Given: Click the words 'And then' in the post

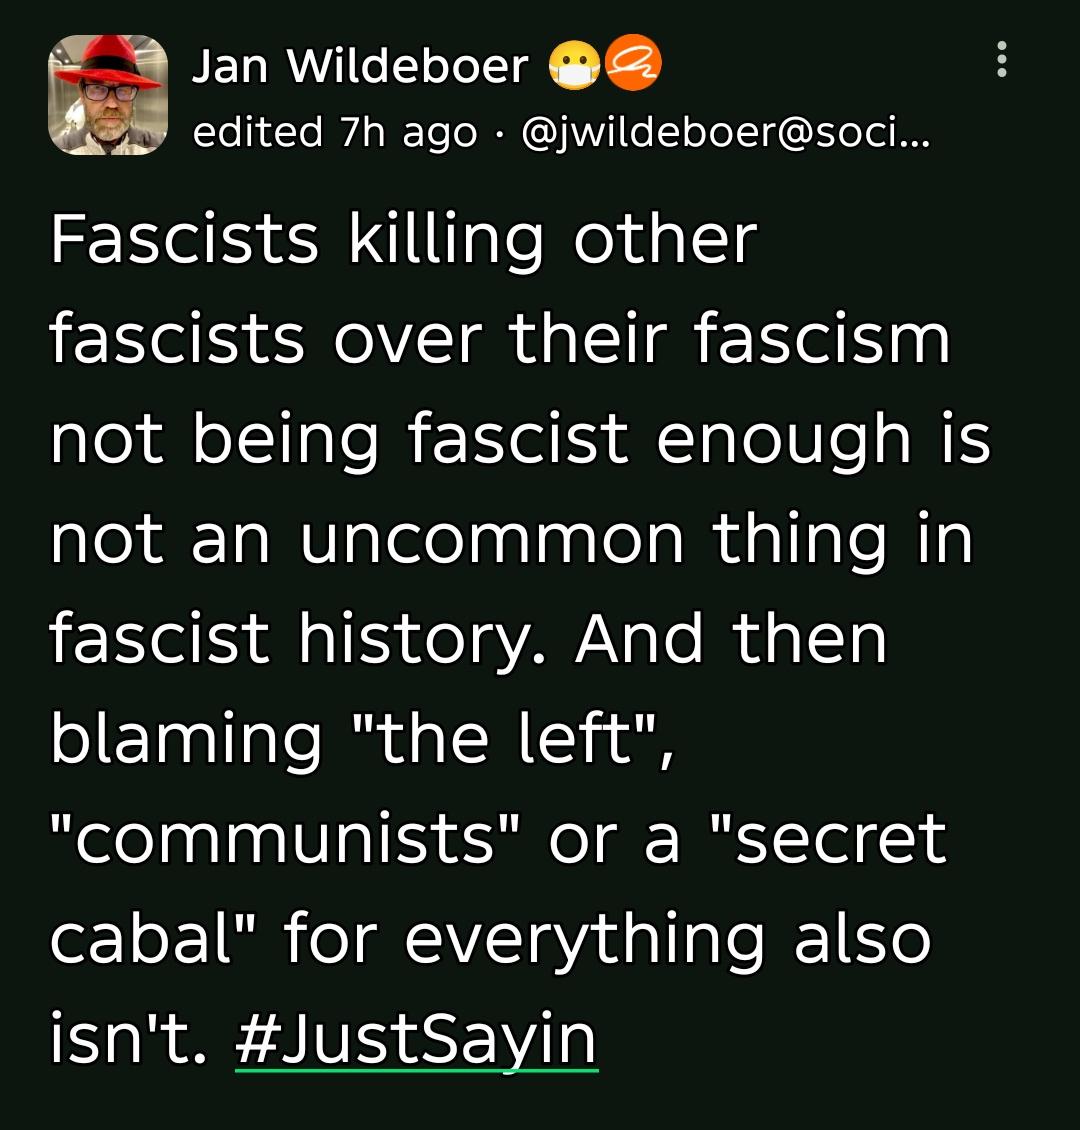Looking at the screenshot, I should pos(731,639).
